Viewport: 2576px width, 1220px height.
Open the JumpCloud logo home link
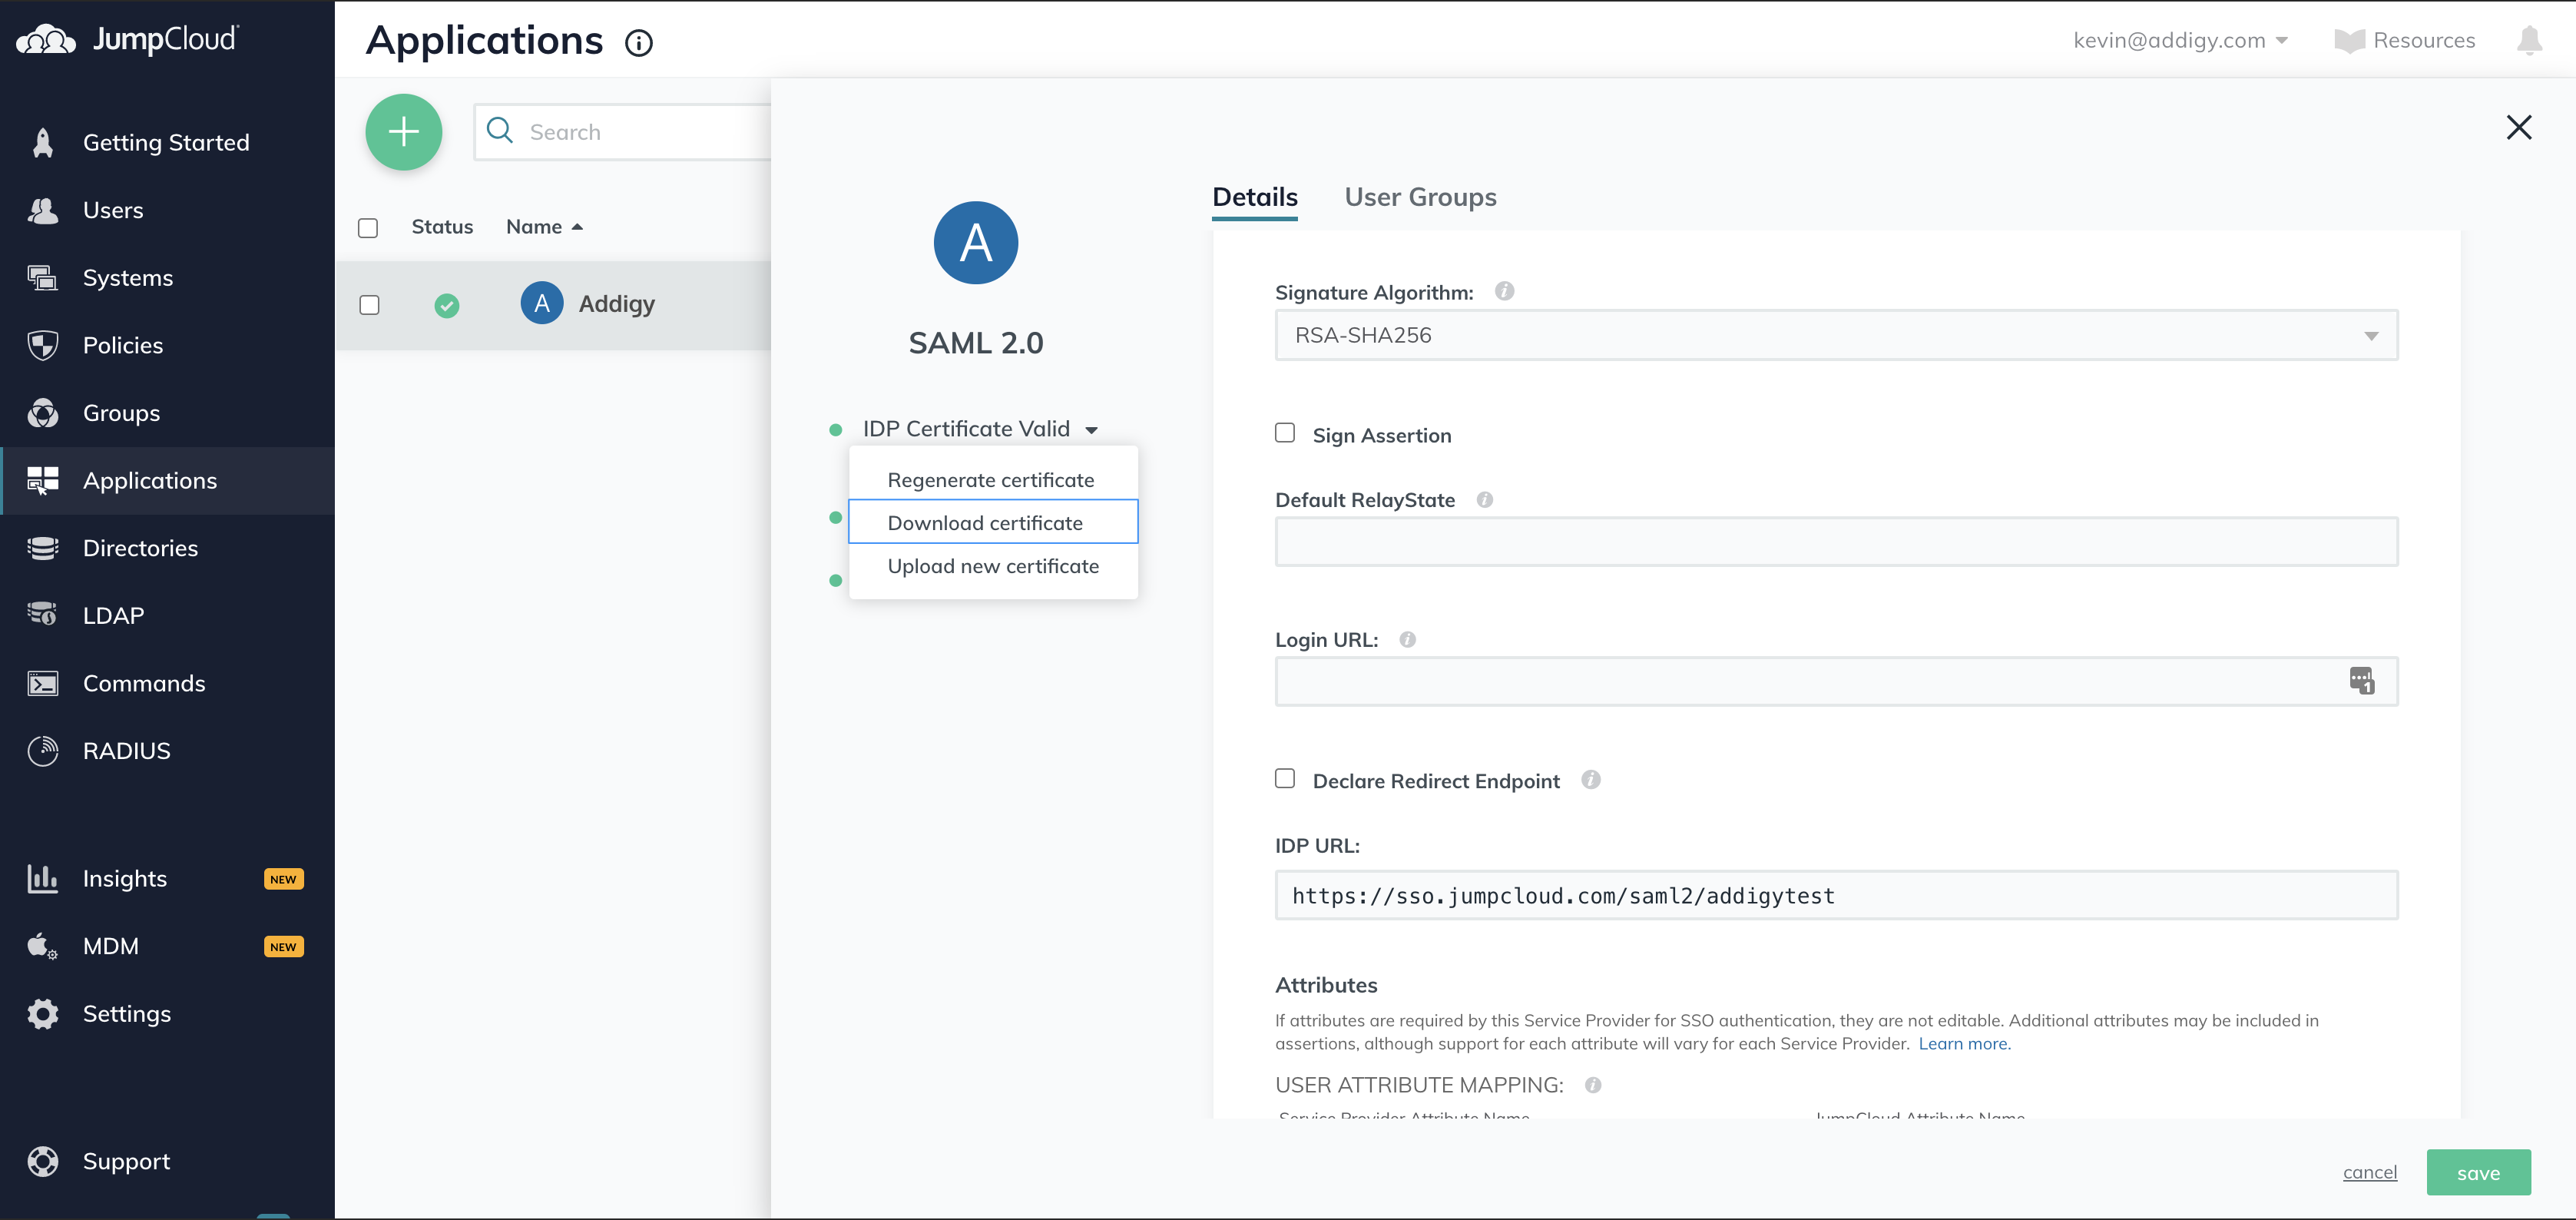tap(128, 40)
